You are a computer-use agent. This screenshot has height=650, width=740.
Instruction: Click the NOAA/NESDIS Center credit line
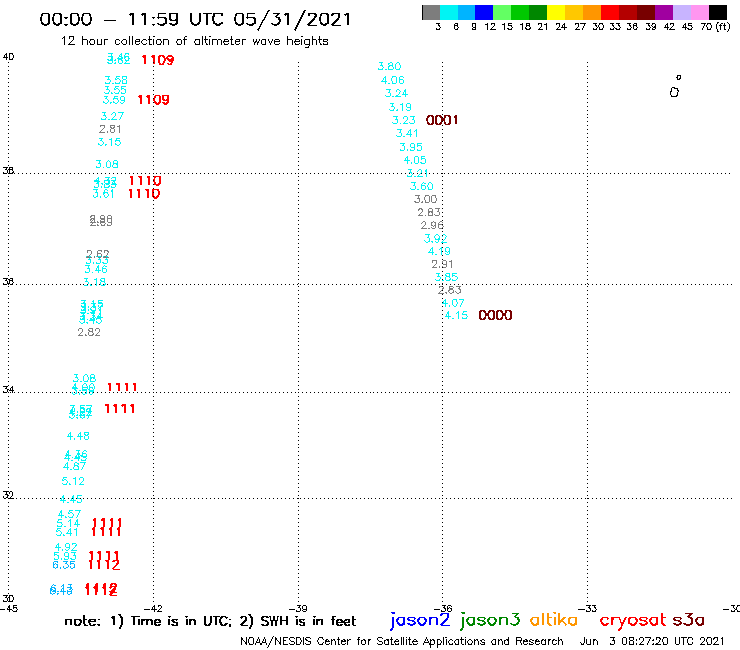pos(402,641)
